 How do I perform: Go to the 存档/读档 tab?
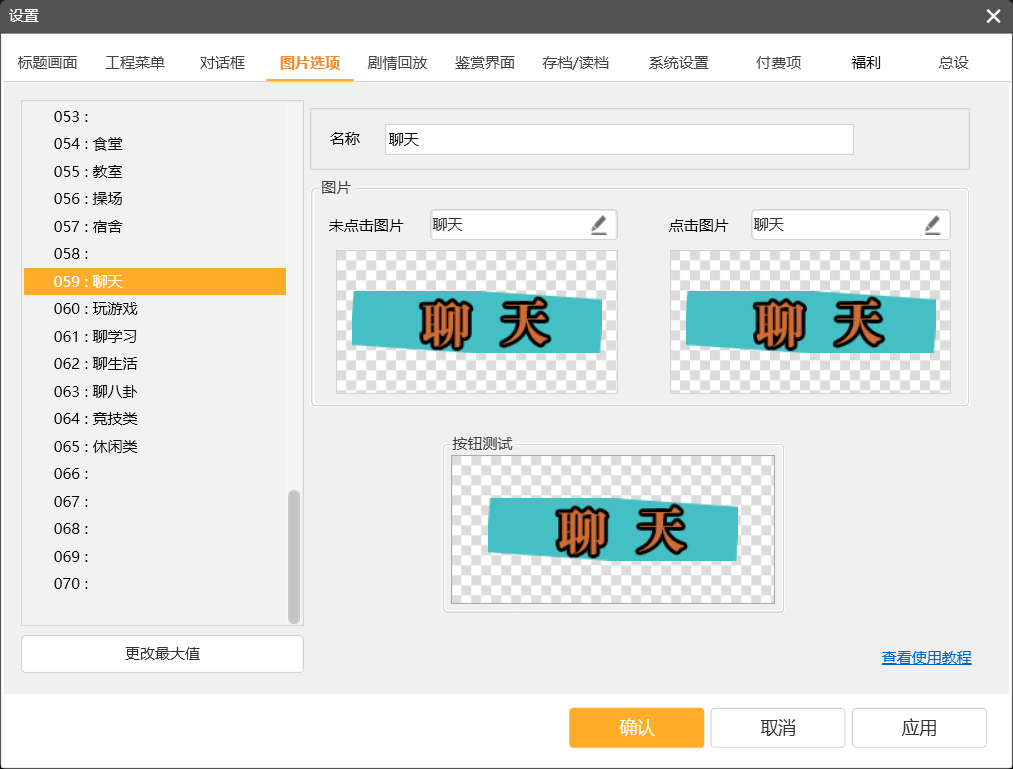(x=575, y=62)
